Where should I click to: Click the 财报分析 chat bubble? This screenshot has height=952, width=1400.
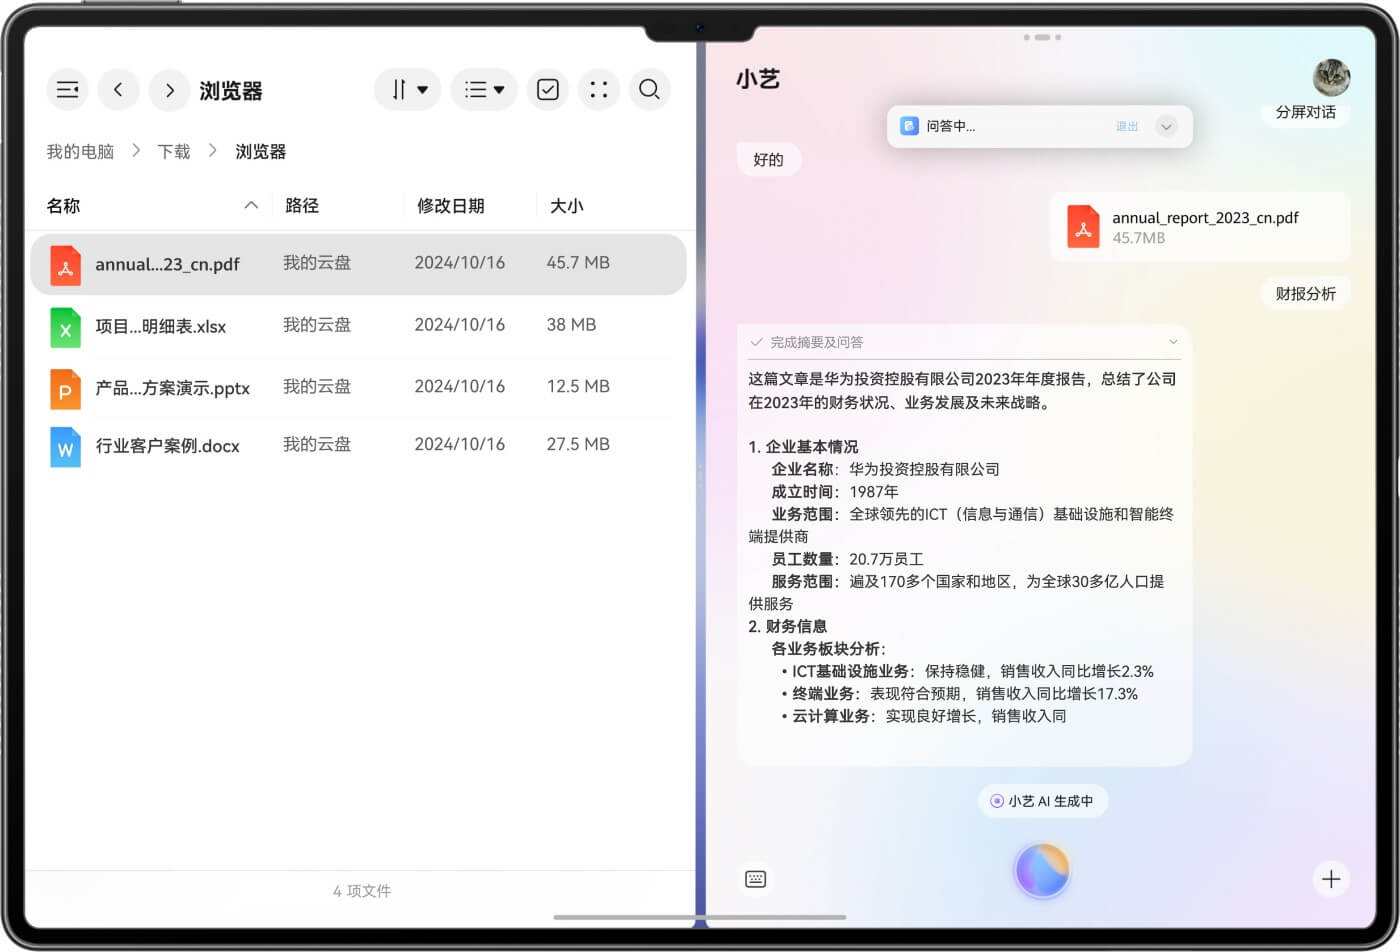[x=1305, y=293]
